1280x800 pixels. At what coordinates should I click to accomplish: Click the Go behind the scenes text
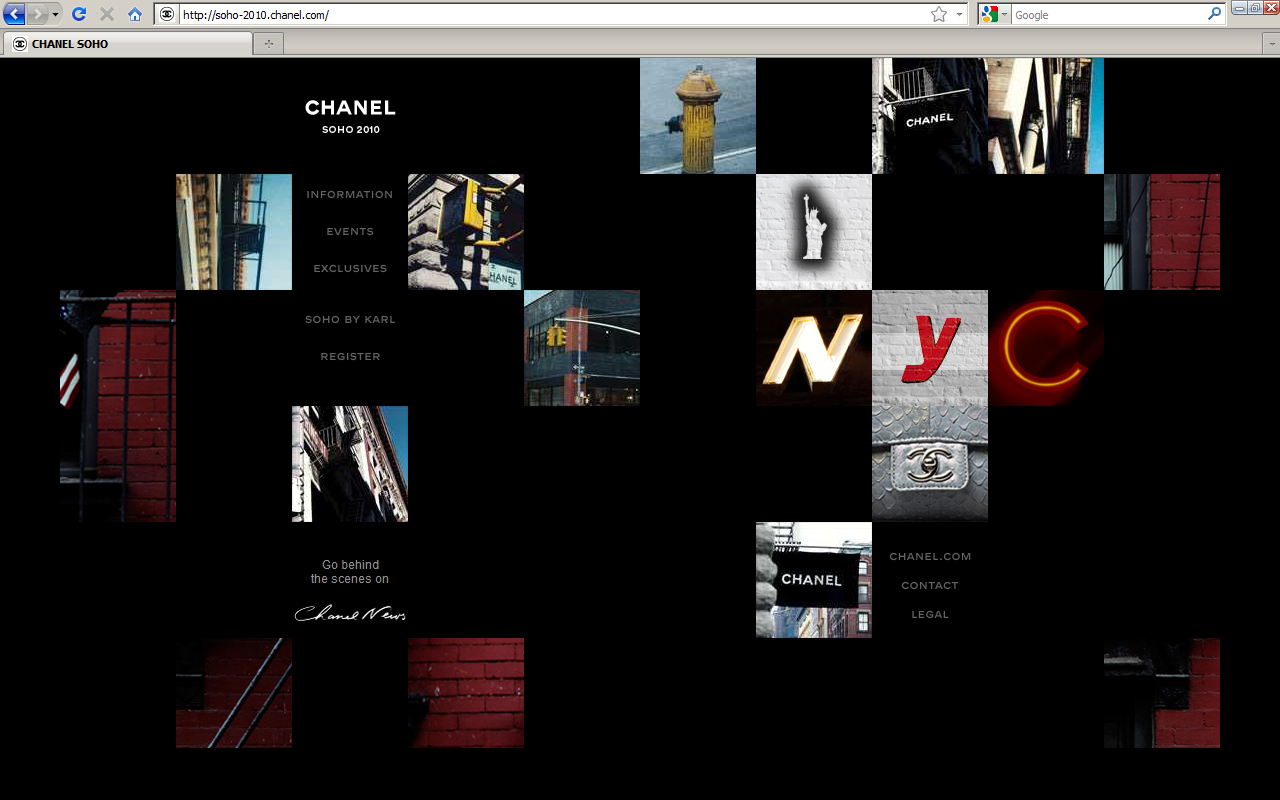[350, 572]
